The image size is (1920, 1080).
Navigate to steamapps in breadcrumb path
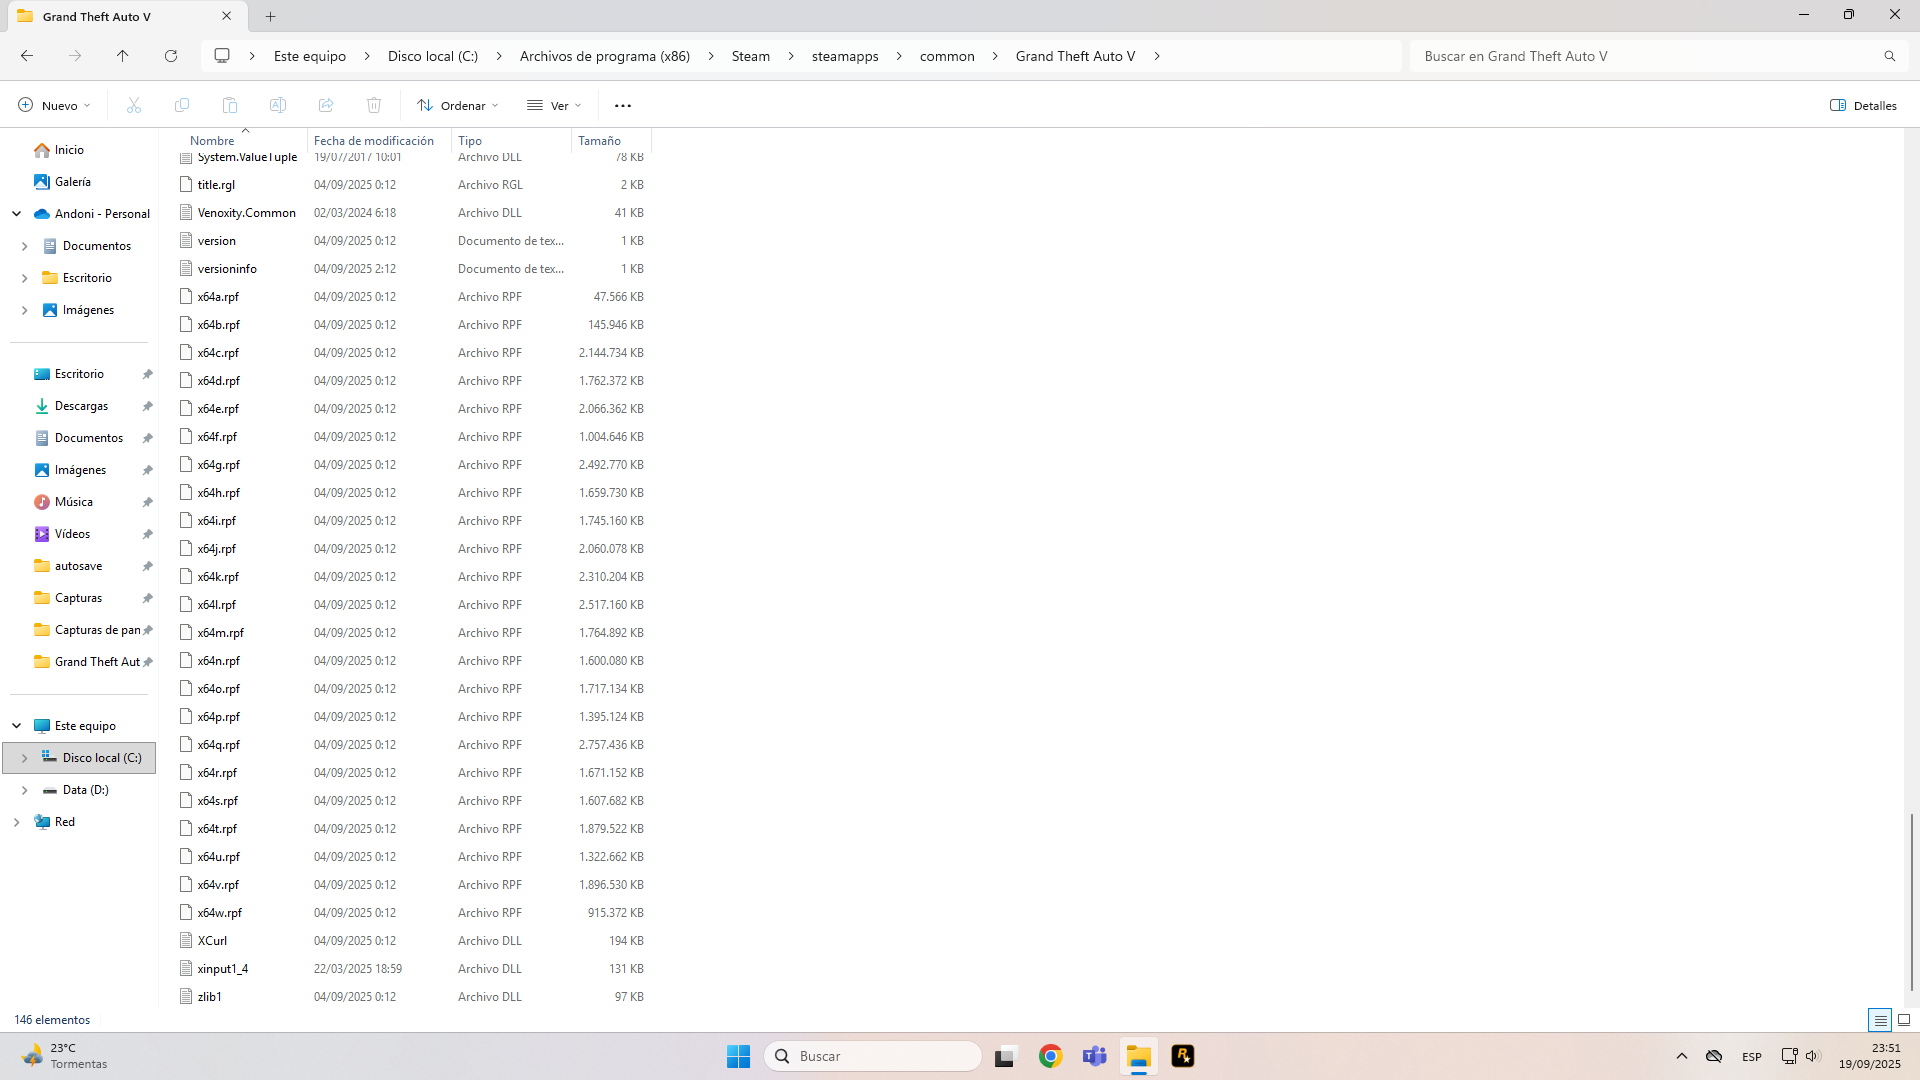[845, 56]
